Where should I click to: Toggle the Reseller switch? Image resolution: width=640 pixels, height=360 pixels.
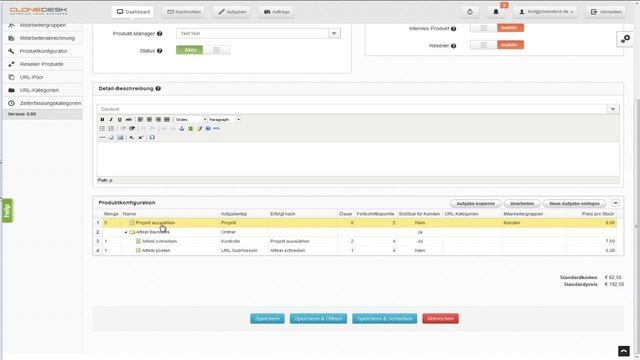(x=497, y=44)
